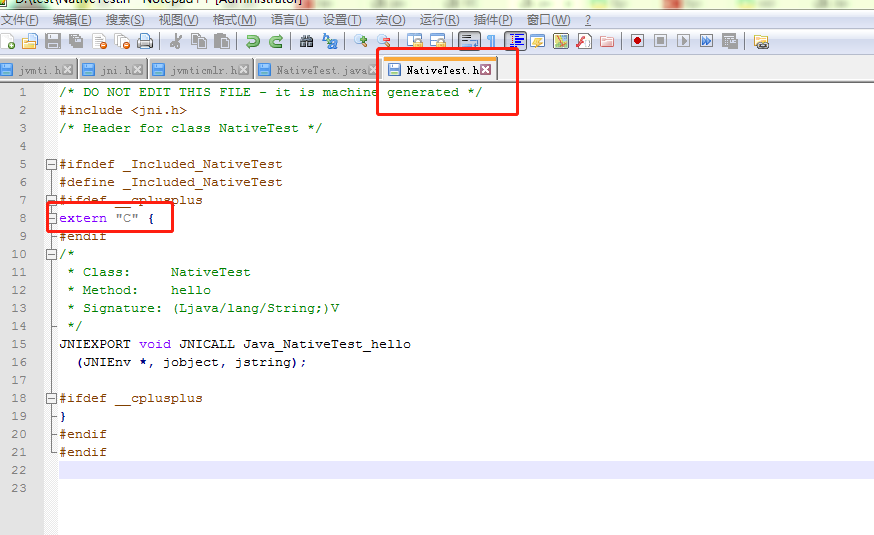Toggle word wrap in the toolbar
Viewport: 874px width, 535px height.
pos(469,41)
